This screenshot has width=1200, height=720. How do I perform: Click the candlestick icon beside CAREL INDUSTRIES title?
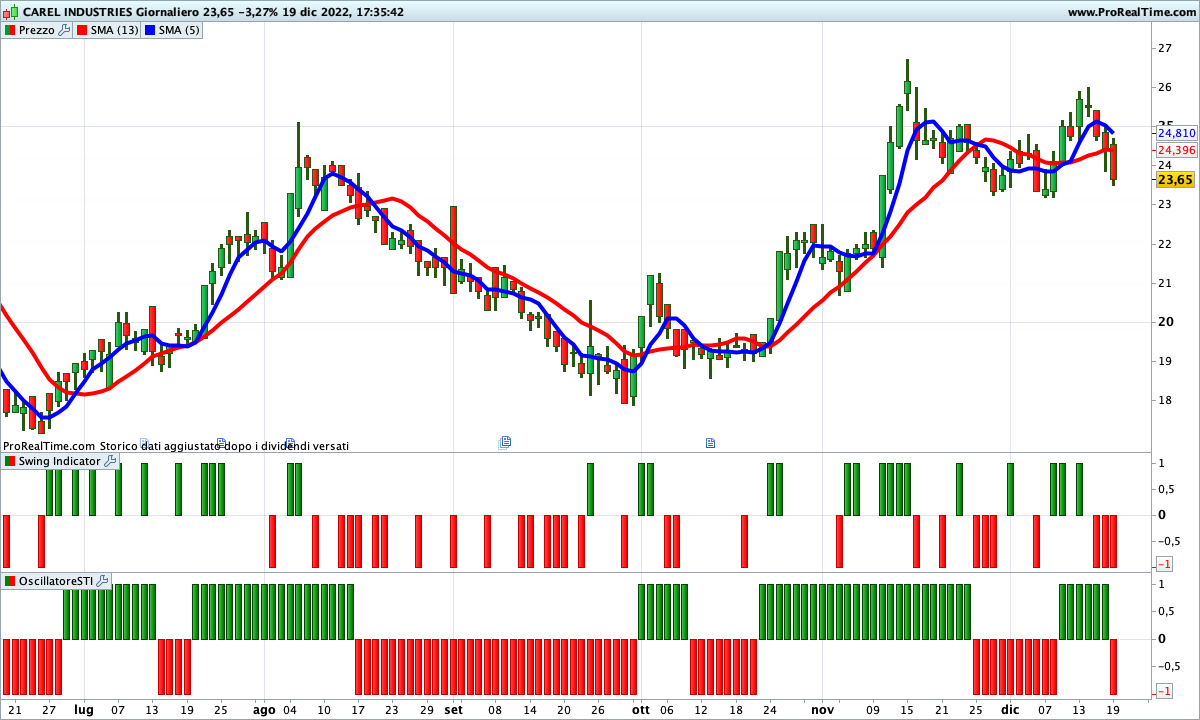(11, 12)
